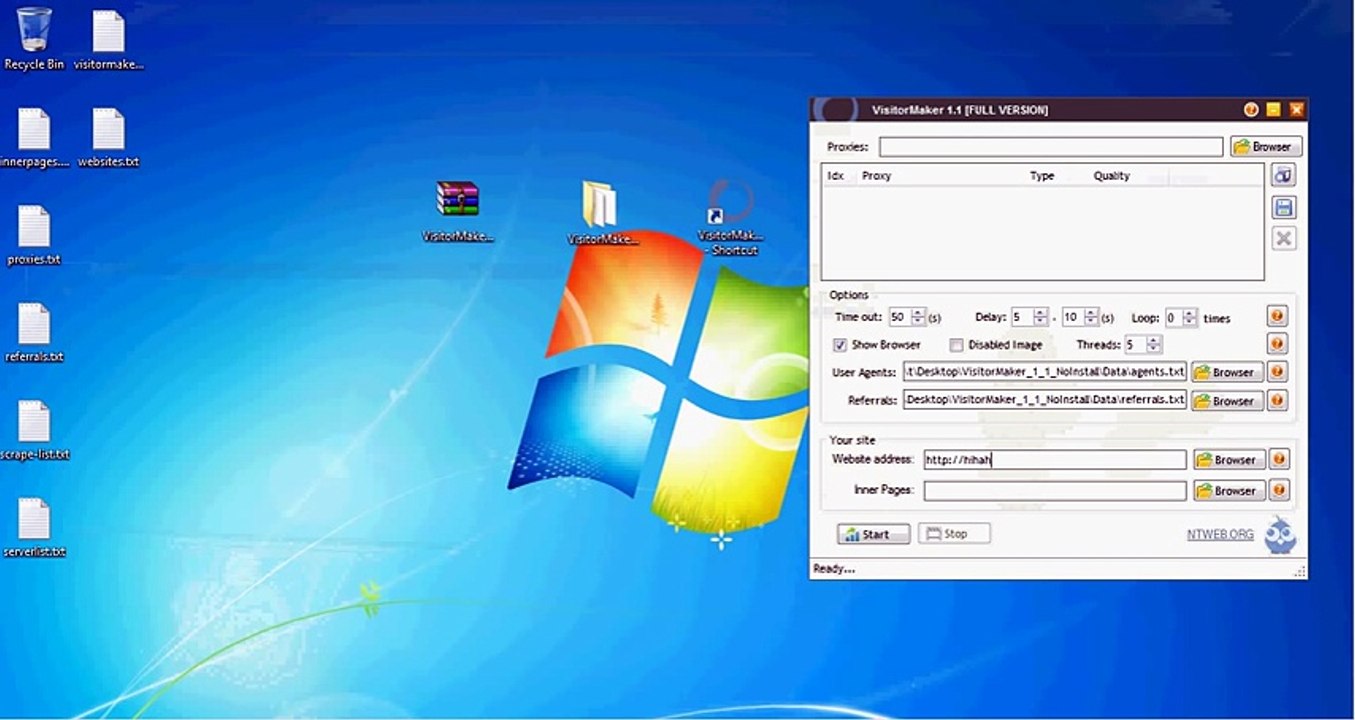Viewport: 1355px width, 720px height.
Task: Click the help icon on the Threads row
Action: click(1277, 344)
